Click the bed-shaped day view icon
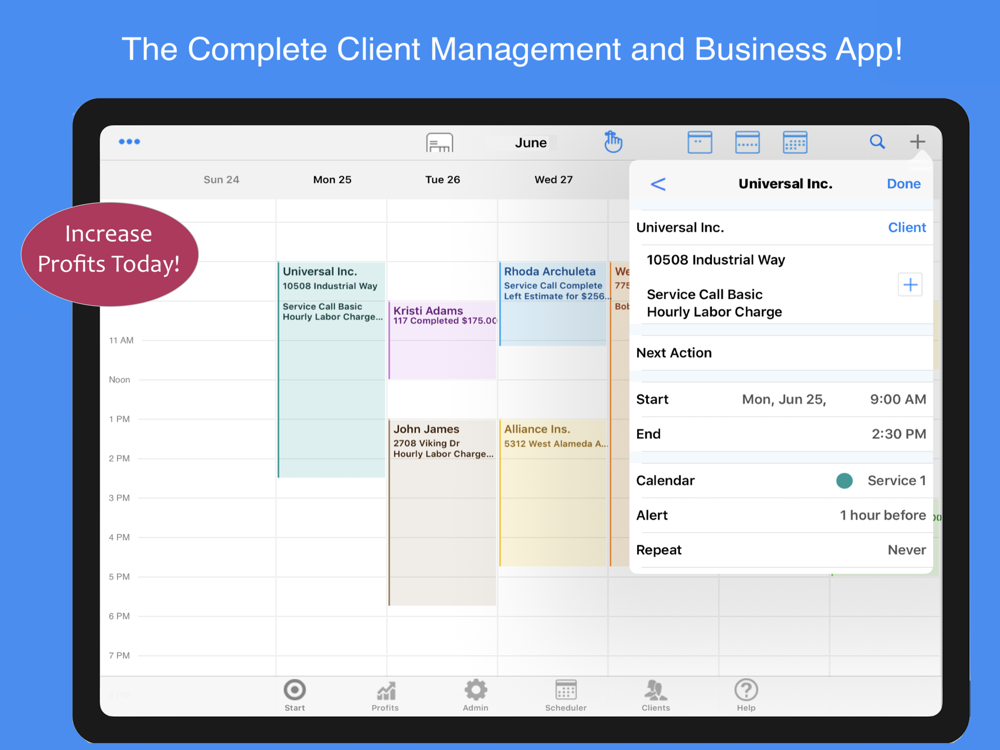This screenshot has width=1000, height=750. (x=439, y=142)
